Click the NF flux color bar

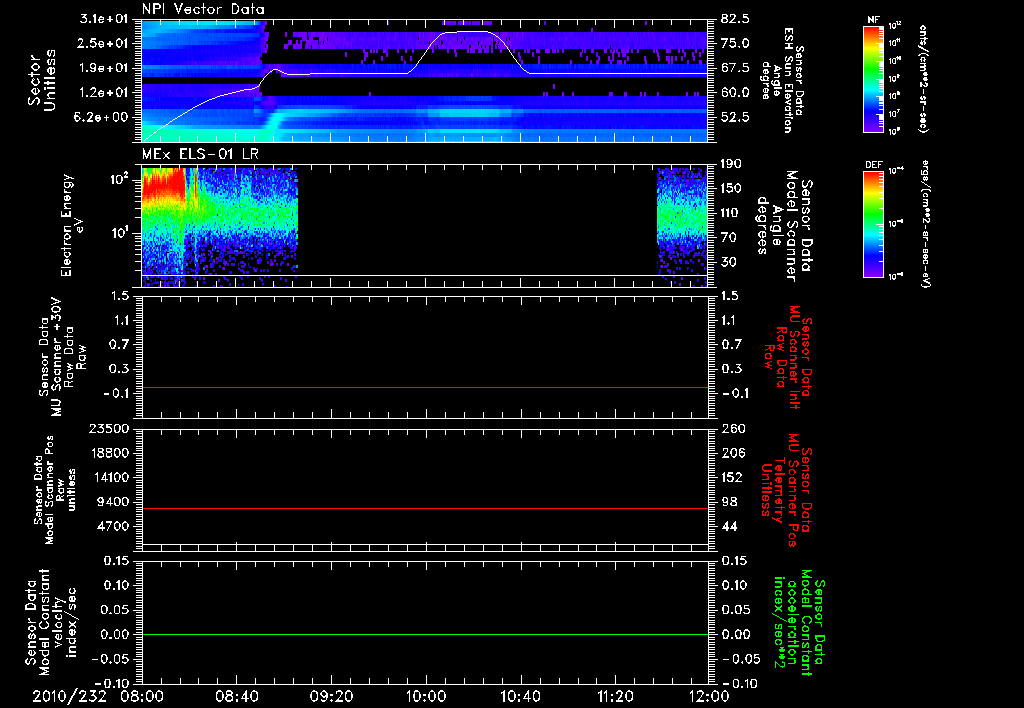coord(874,78)
